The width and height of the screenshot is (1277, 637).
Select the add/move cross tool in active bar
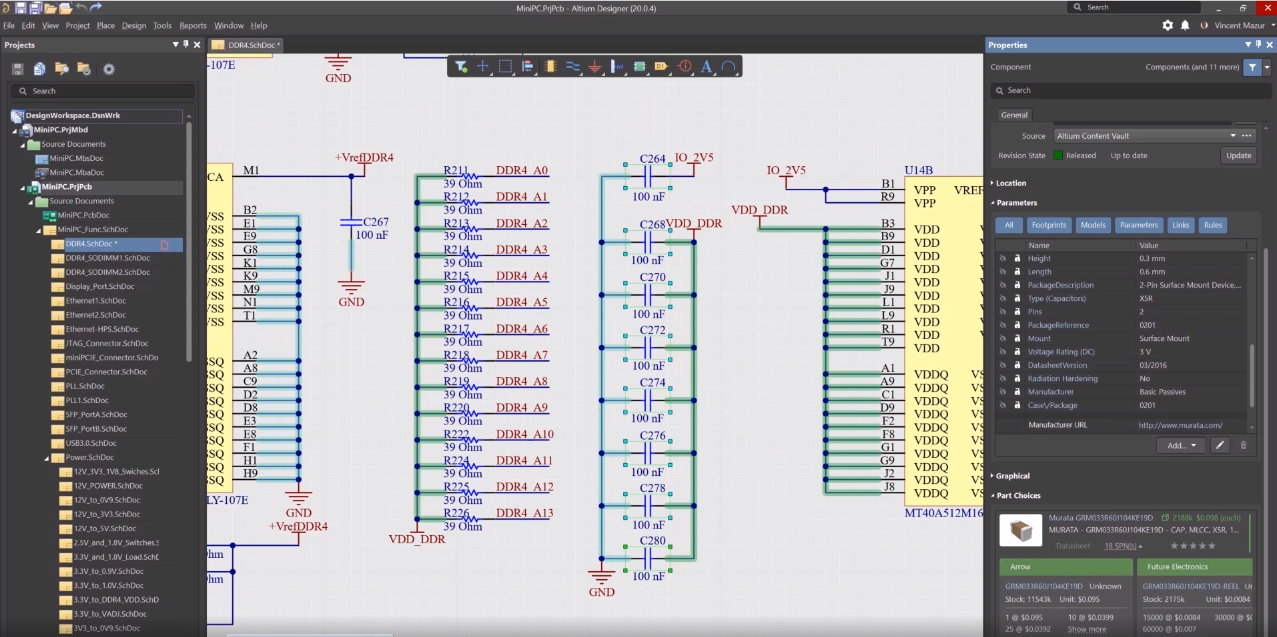[x=483, y=67]
